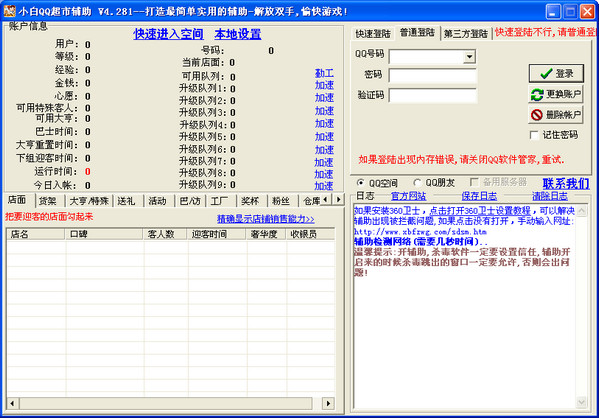
Task: Click 加速 link for 升级队列1
Action: point(324,85)
